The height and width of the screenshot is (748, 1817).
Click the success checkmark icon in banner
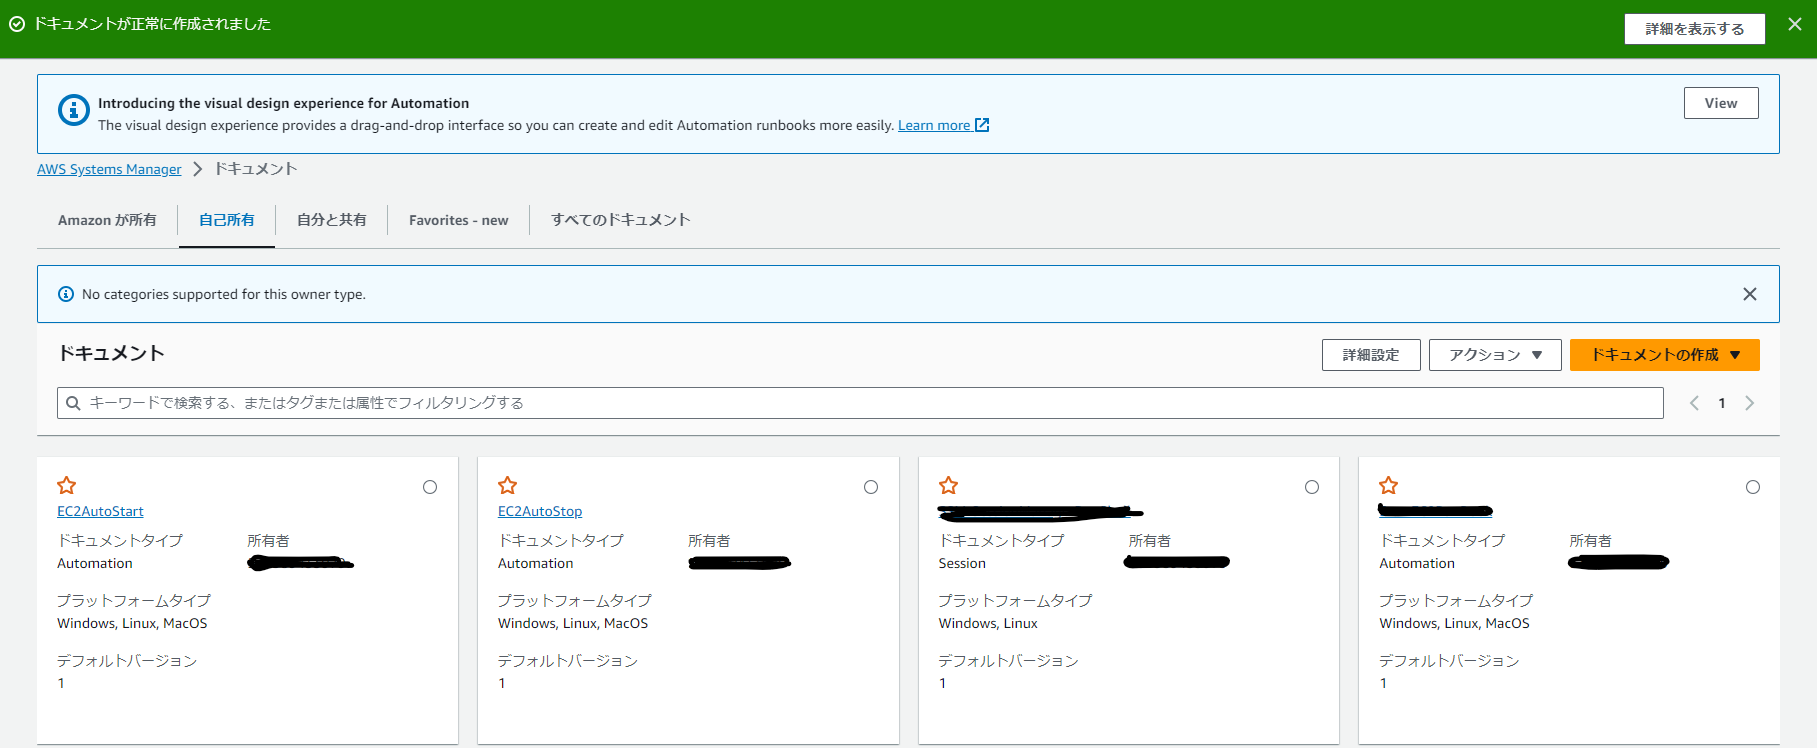(17, 24)
